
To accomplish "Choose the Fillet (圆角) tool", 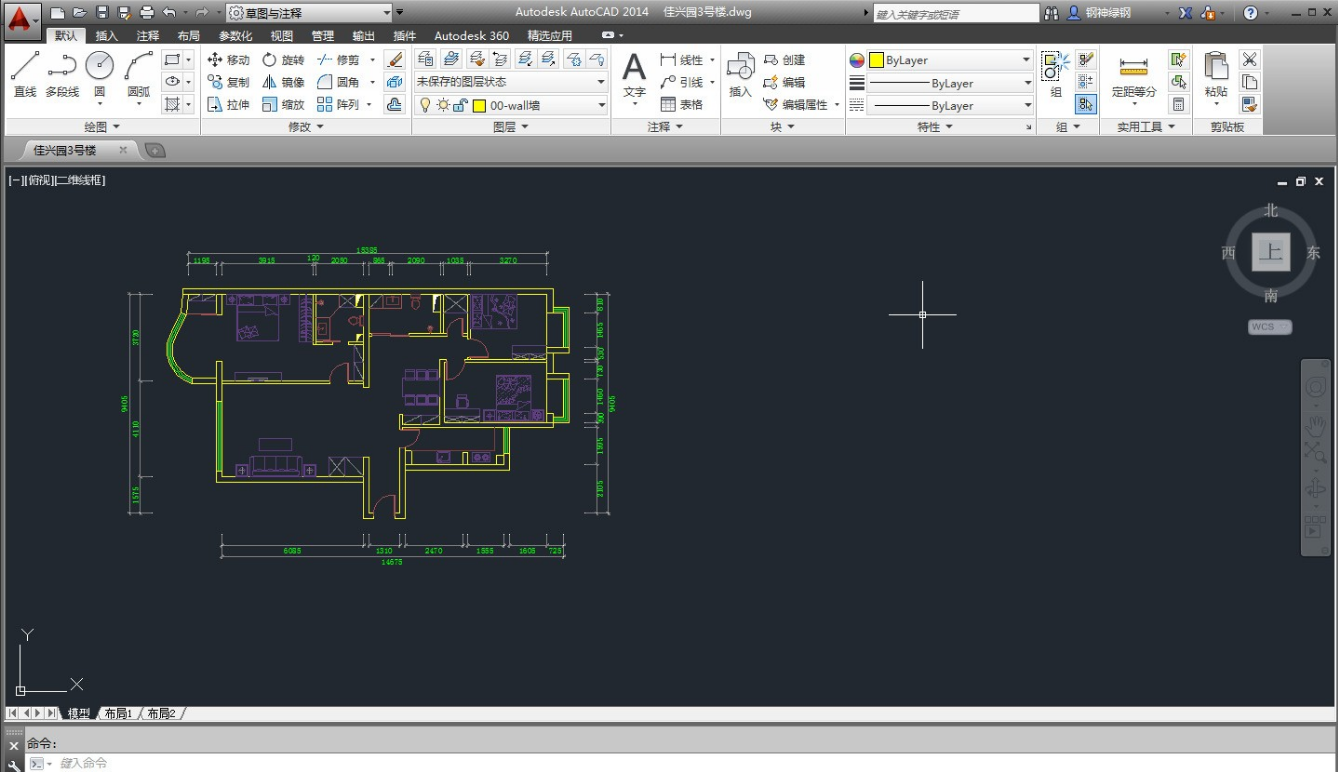I will [338, 82].
